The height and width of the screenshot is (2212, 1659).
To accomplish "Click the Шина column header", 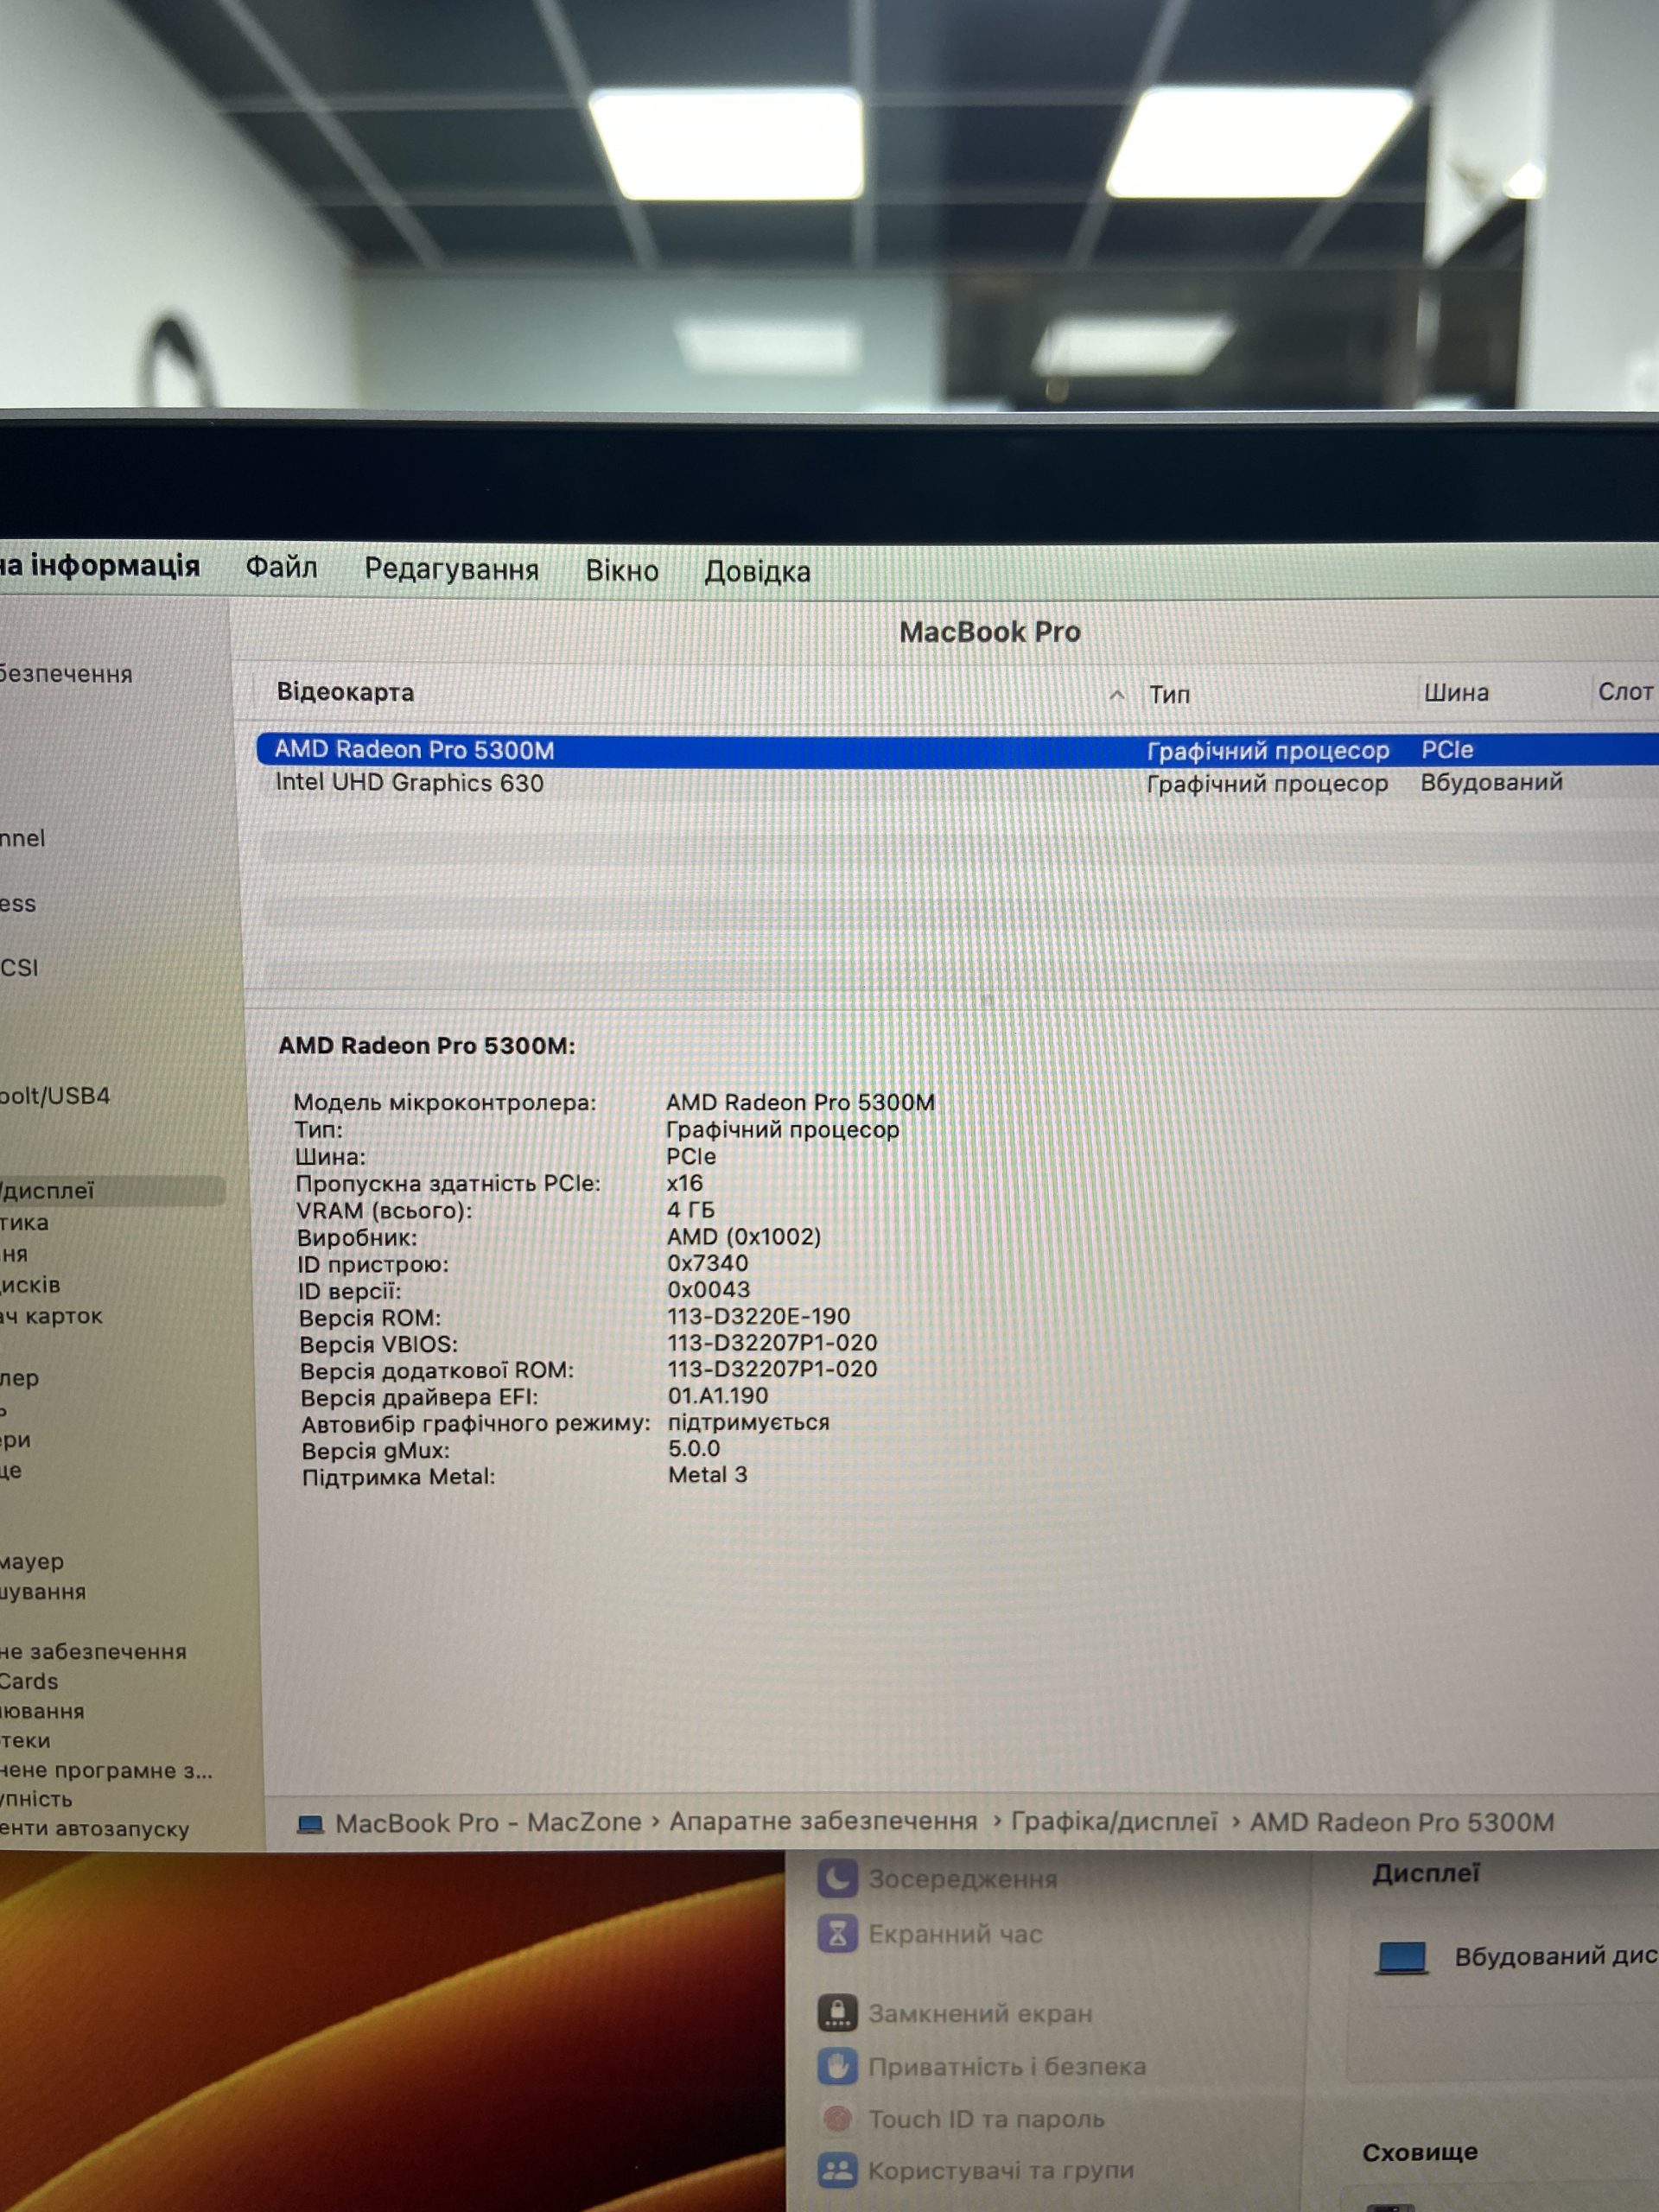I will [x=1456, y=692].
